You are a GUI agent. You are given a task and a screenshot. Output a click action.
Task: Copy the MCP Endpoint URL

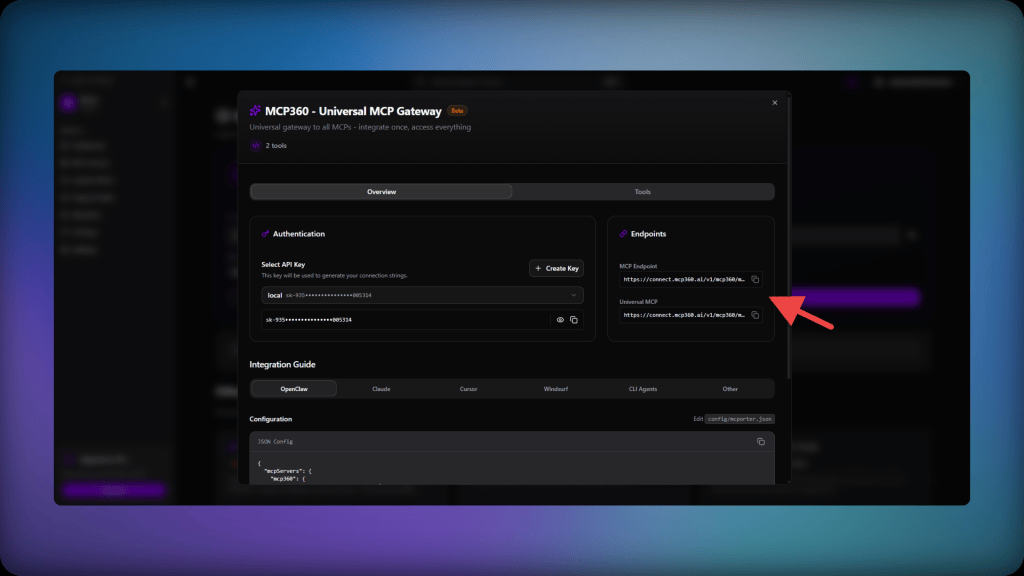pos(755,280)
